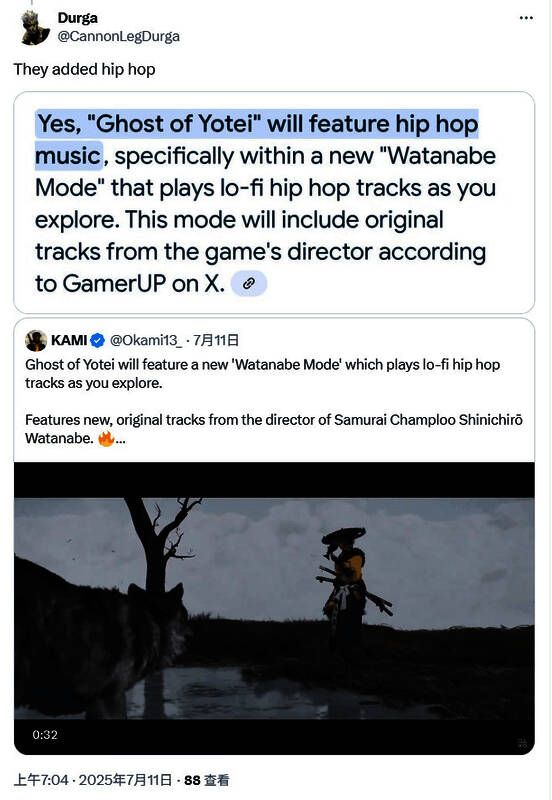
Task: Click the 88 查看 view count
Action: [207, 780]
